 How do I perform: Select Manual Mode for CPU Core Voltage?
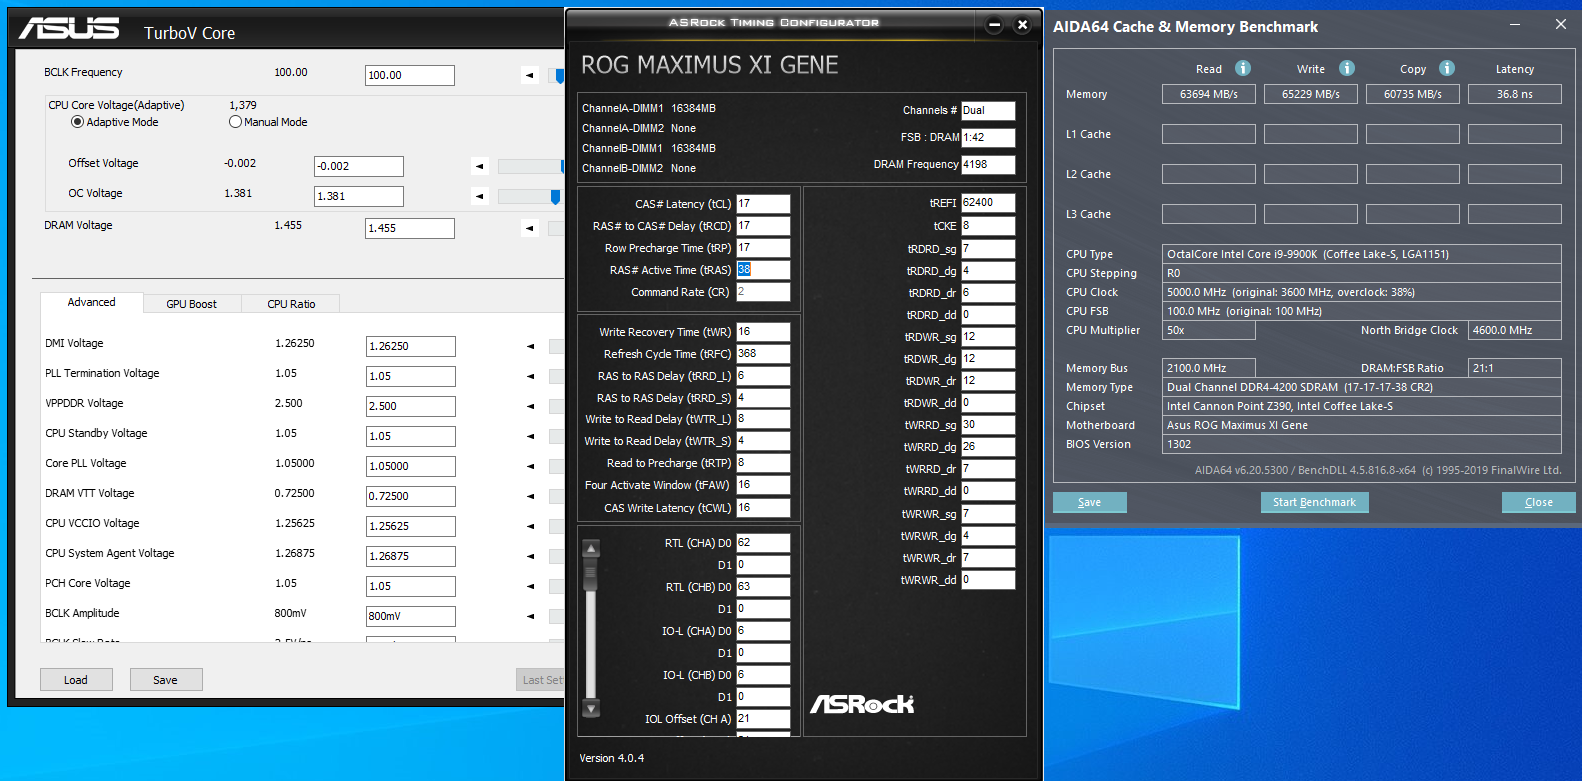pyautogui.click(x=235, y=122)
